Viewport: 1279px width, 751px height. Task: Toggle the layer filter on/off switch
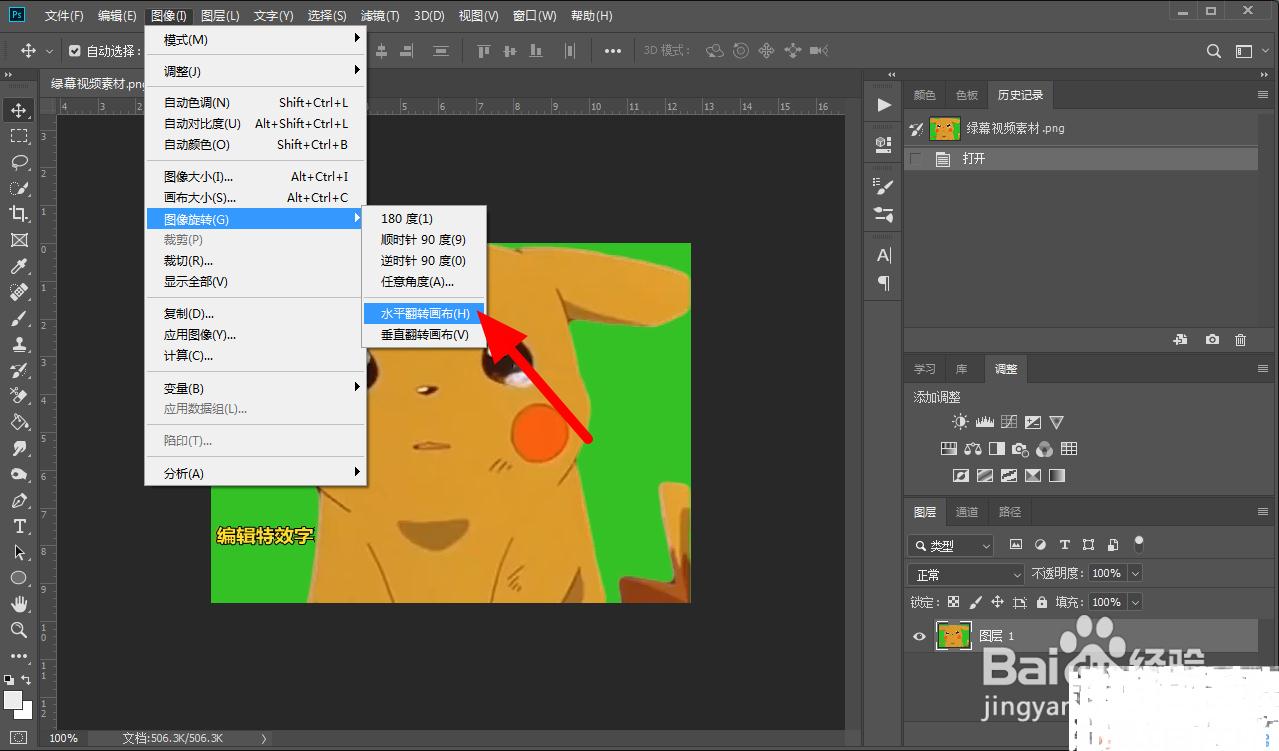pos(1138,544)
